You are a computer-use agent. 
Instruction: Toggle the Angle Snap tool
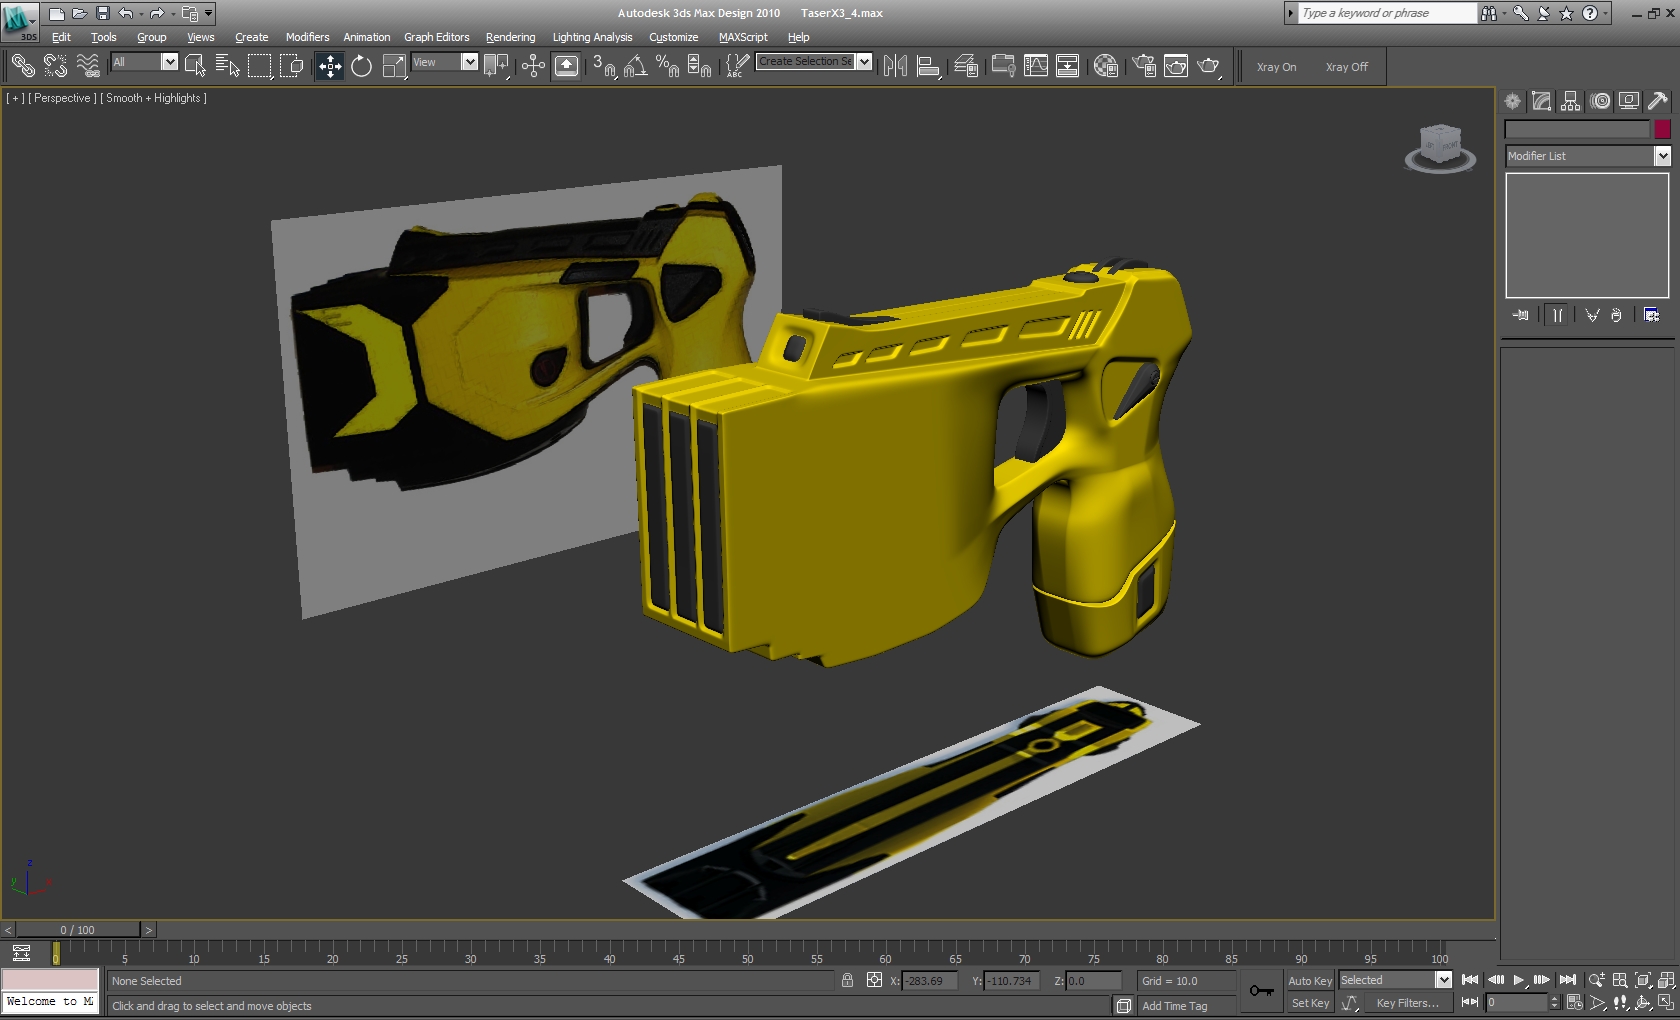tap(635, 67)
